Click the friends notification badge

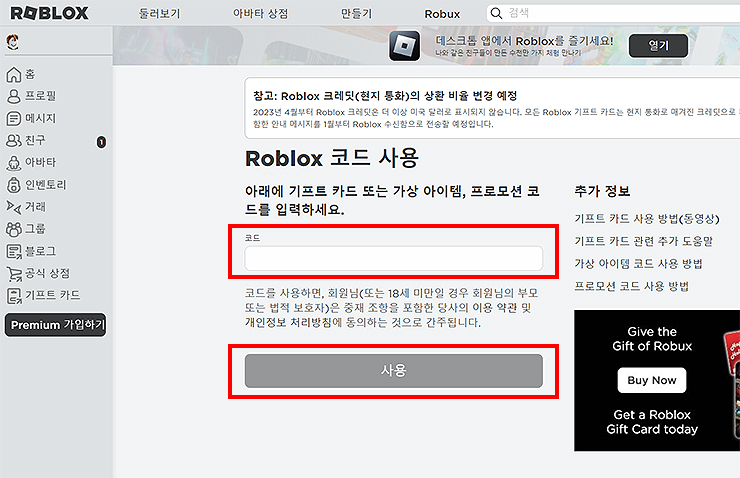[101, 142]
